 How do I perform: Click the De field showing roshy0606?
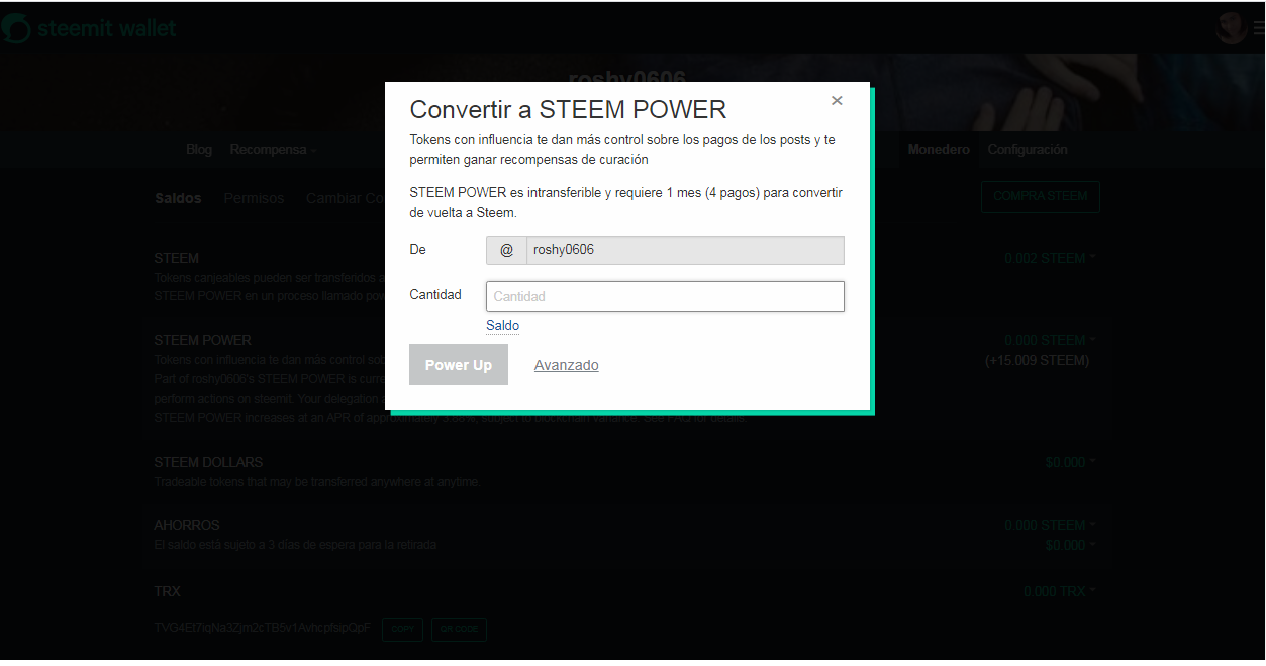click(685, 250)
